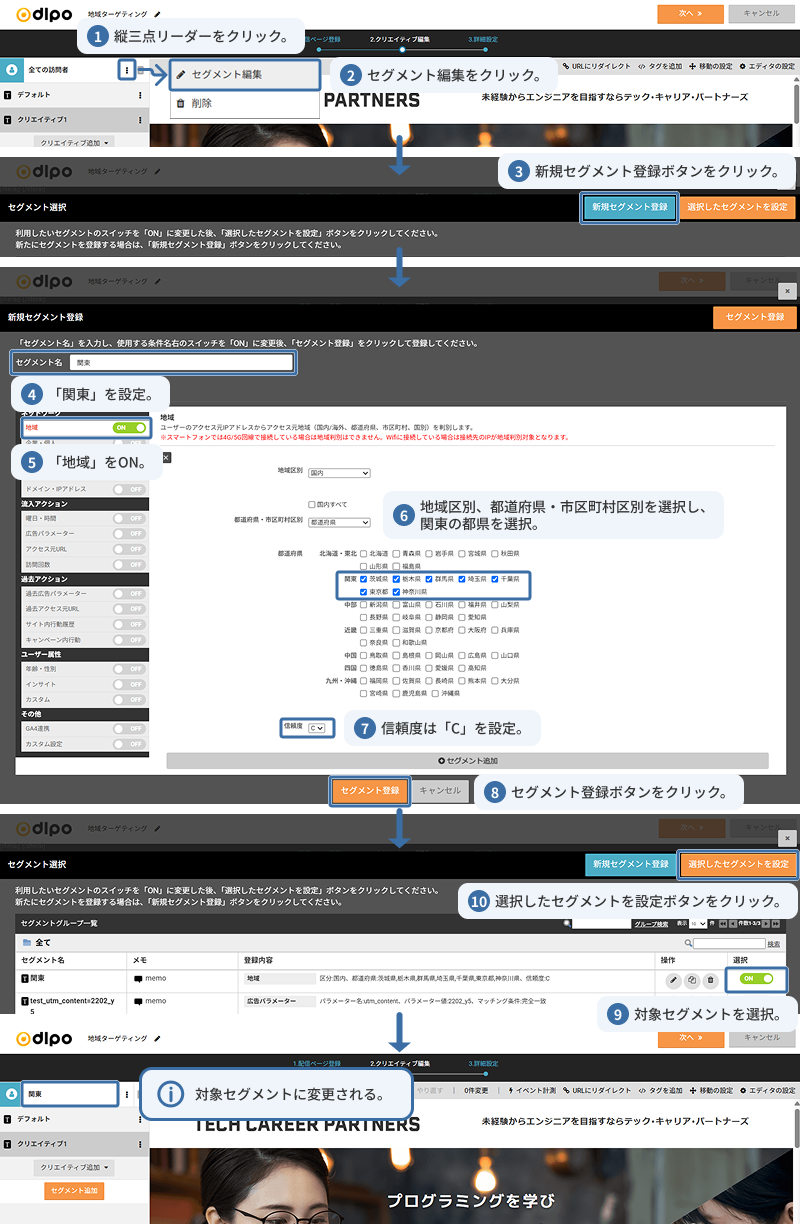Open the 都道府県・市区町村区別 dropdown
The image size is (800, 1224).
point(339,522)
